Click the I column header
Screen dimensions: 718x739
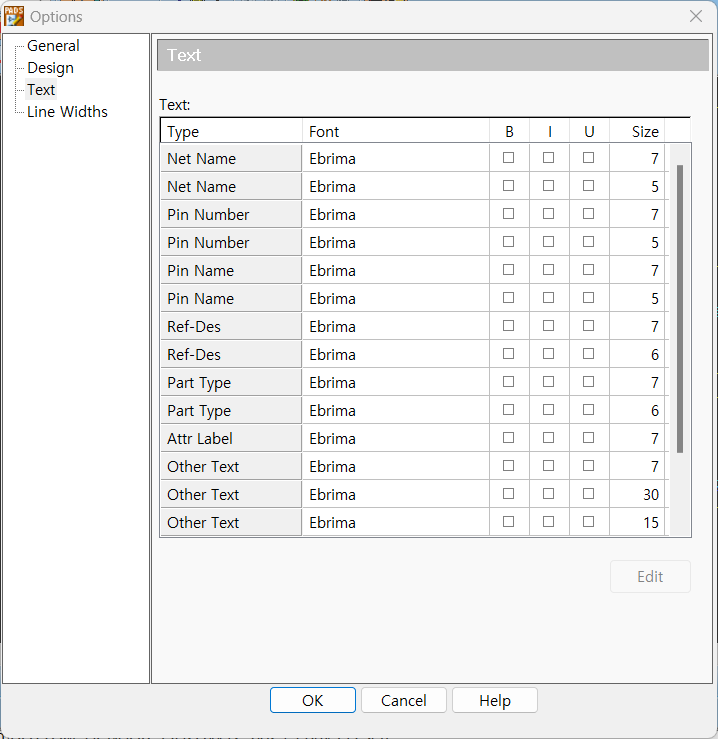pyautogui.click(x=550, y=131)
